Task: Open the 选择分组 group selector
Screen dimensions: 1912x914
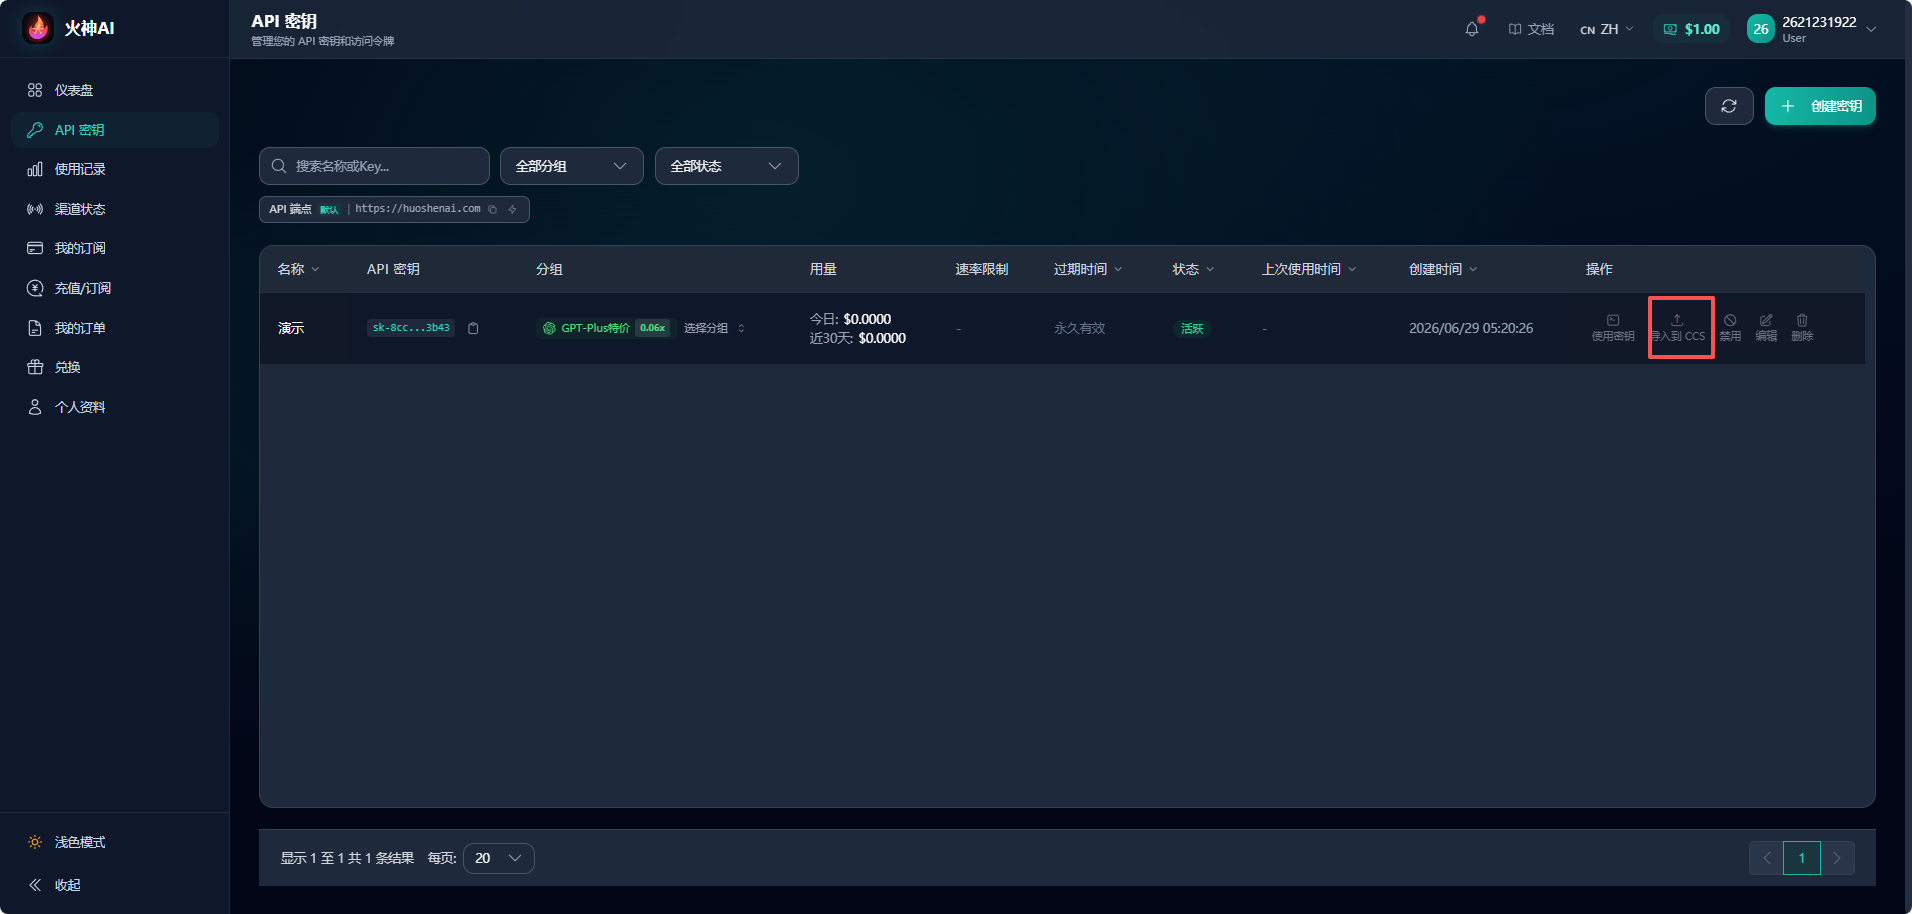Action: tap(714, 328)
